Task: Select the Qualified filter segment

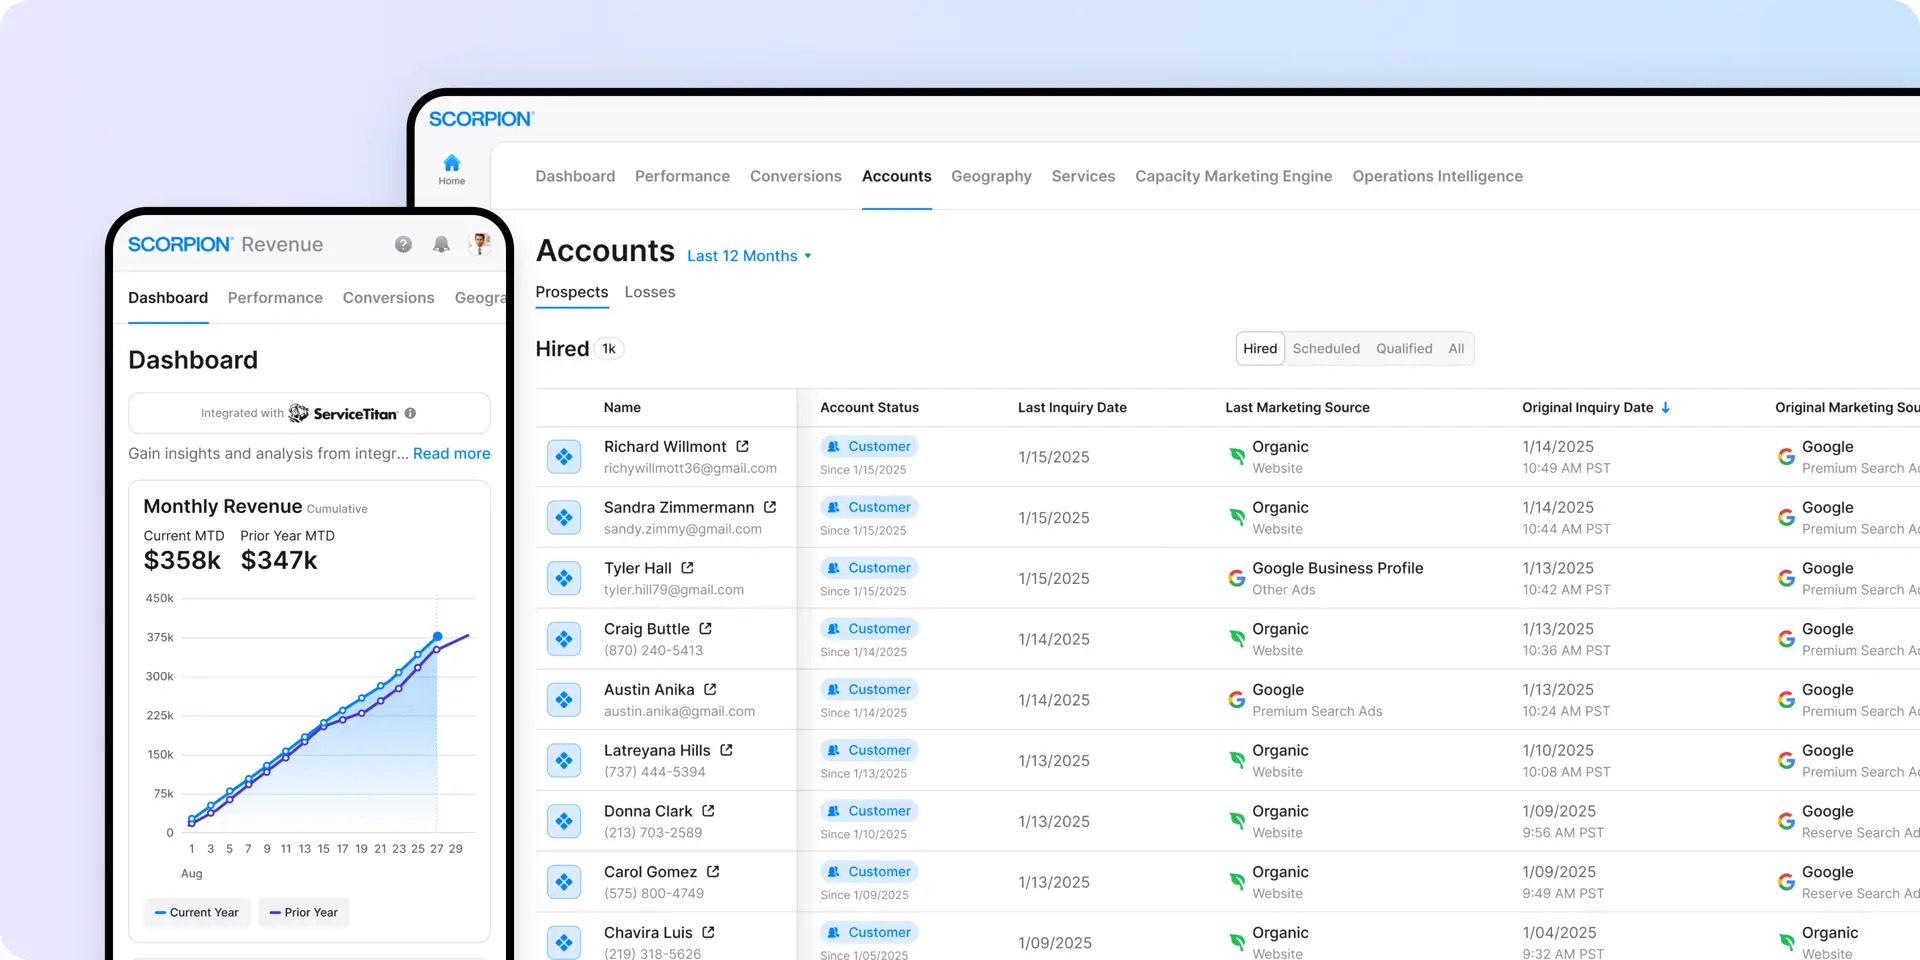Action: point(1404,349)
